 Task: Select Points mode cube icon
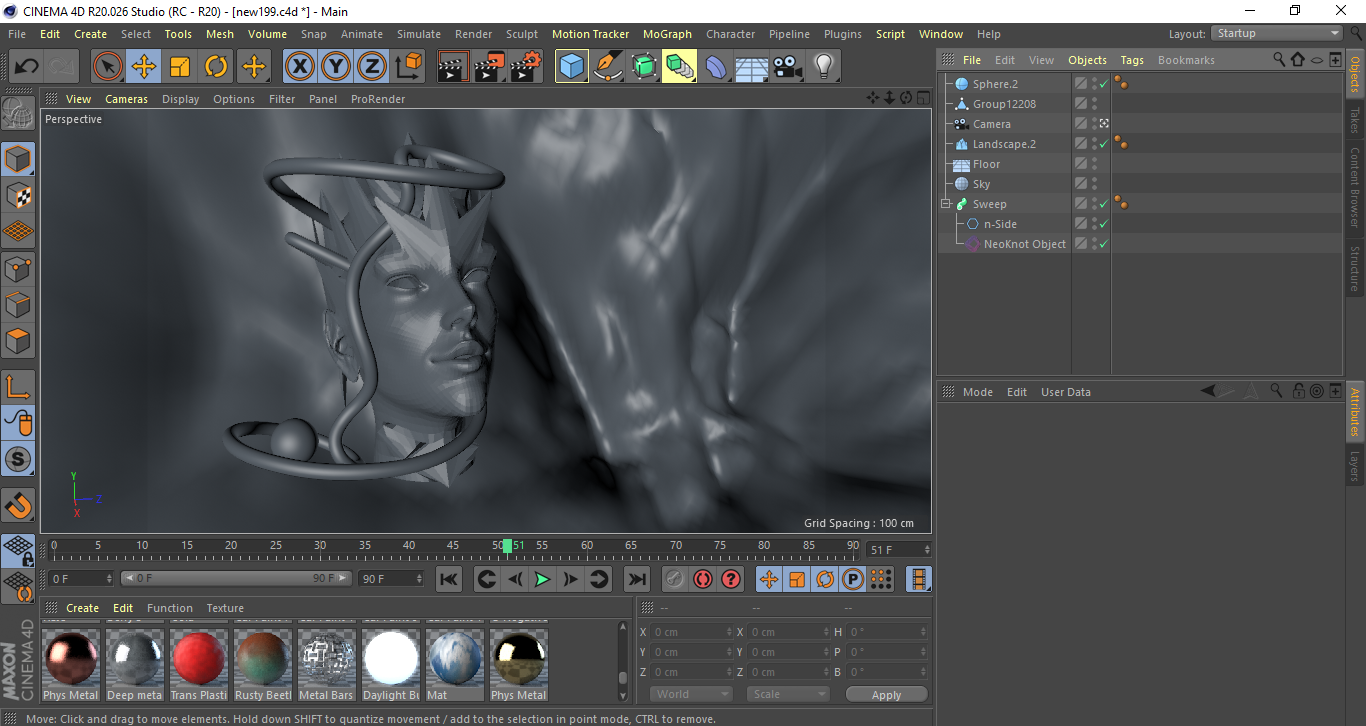(x=18, y=268)
